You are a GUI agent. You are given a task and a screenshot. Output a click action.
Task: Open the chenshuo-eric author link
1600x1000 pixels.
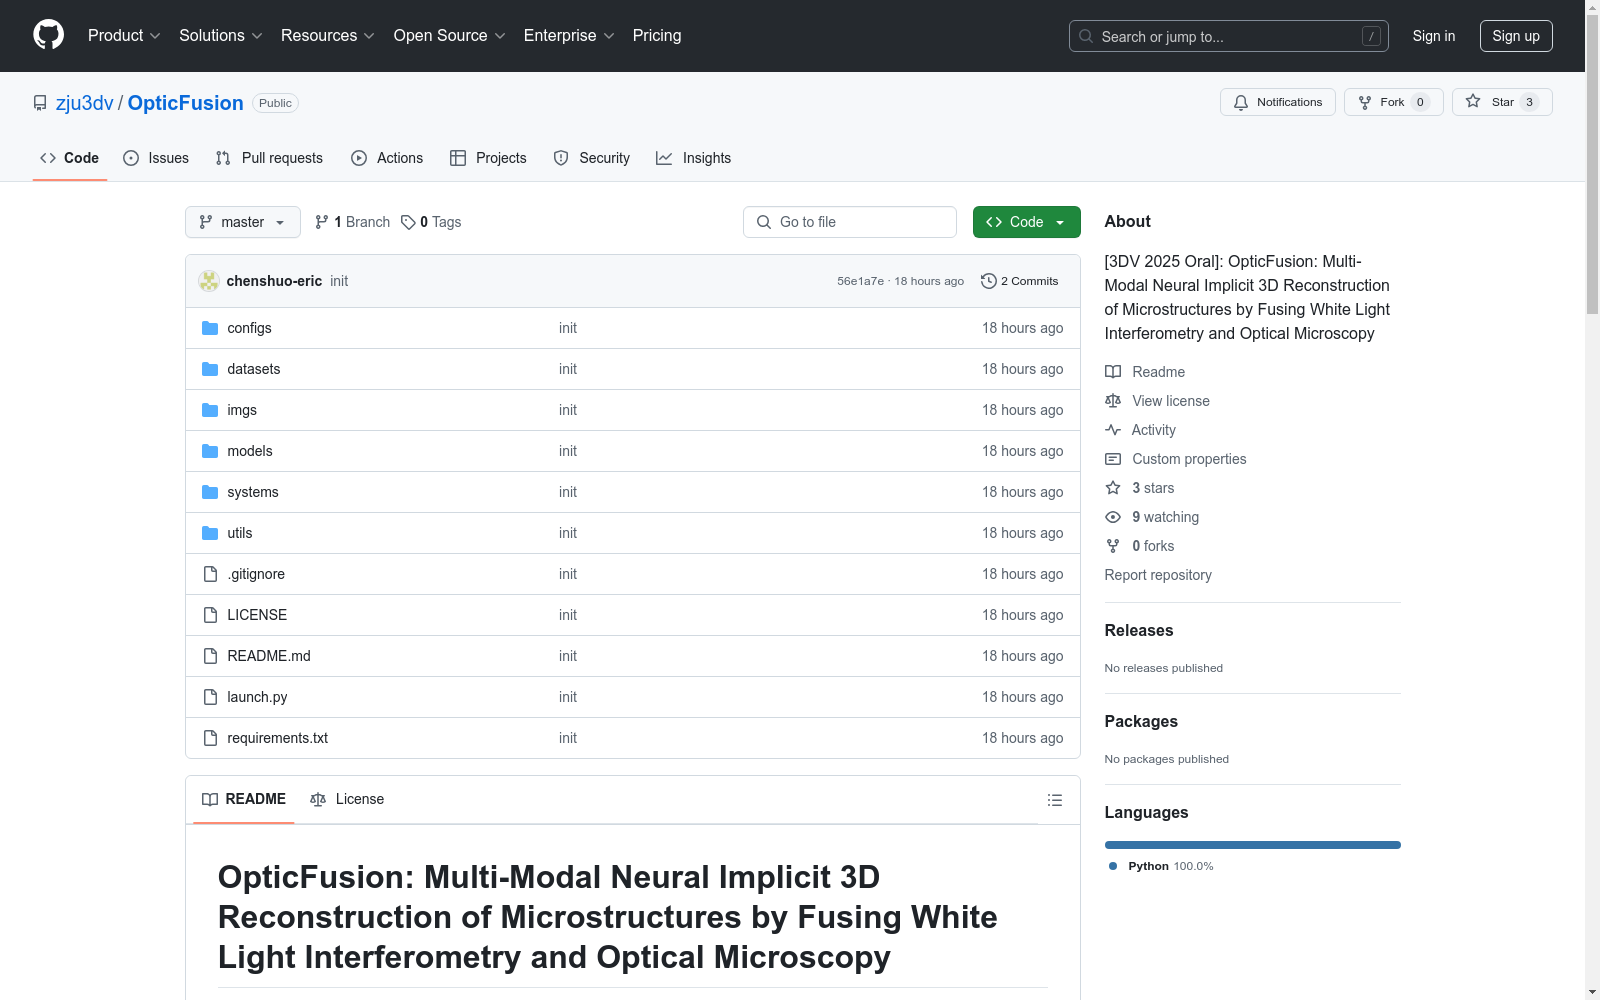[274, 281]
